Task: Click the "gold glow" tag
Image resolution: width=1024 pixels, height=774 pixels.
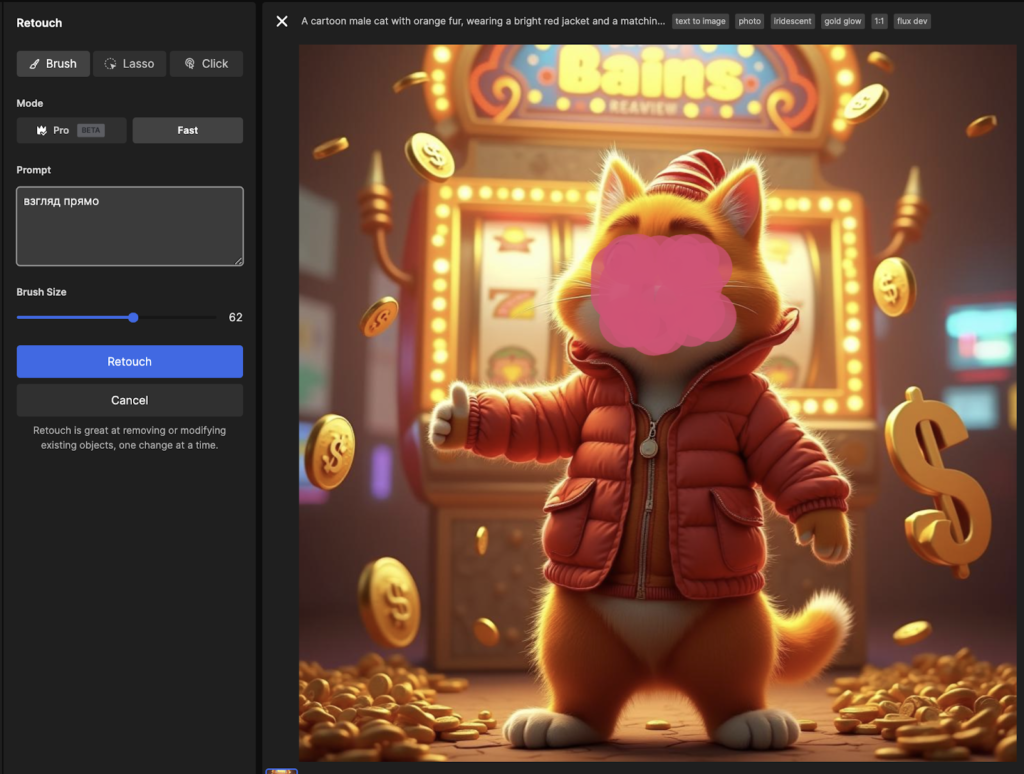Action: click(x=843, y=21)
